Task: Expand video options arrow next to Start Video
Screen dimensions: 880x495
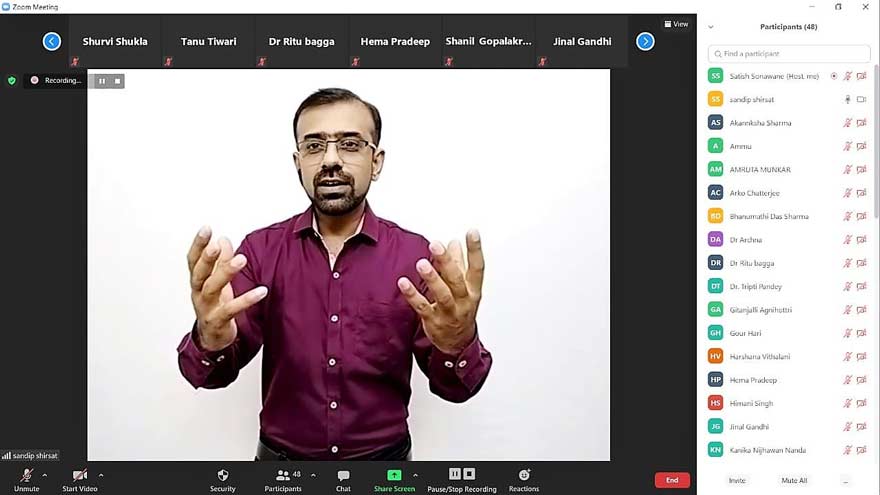Action: pos(101,475)
